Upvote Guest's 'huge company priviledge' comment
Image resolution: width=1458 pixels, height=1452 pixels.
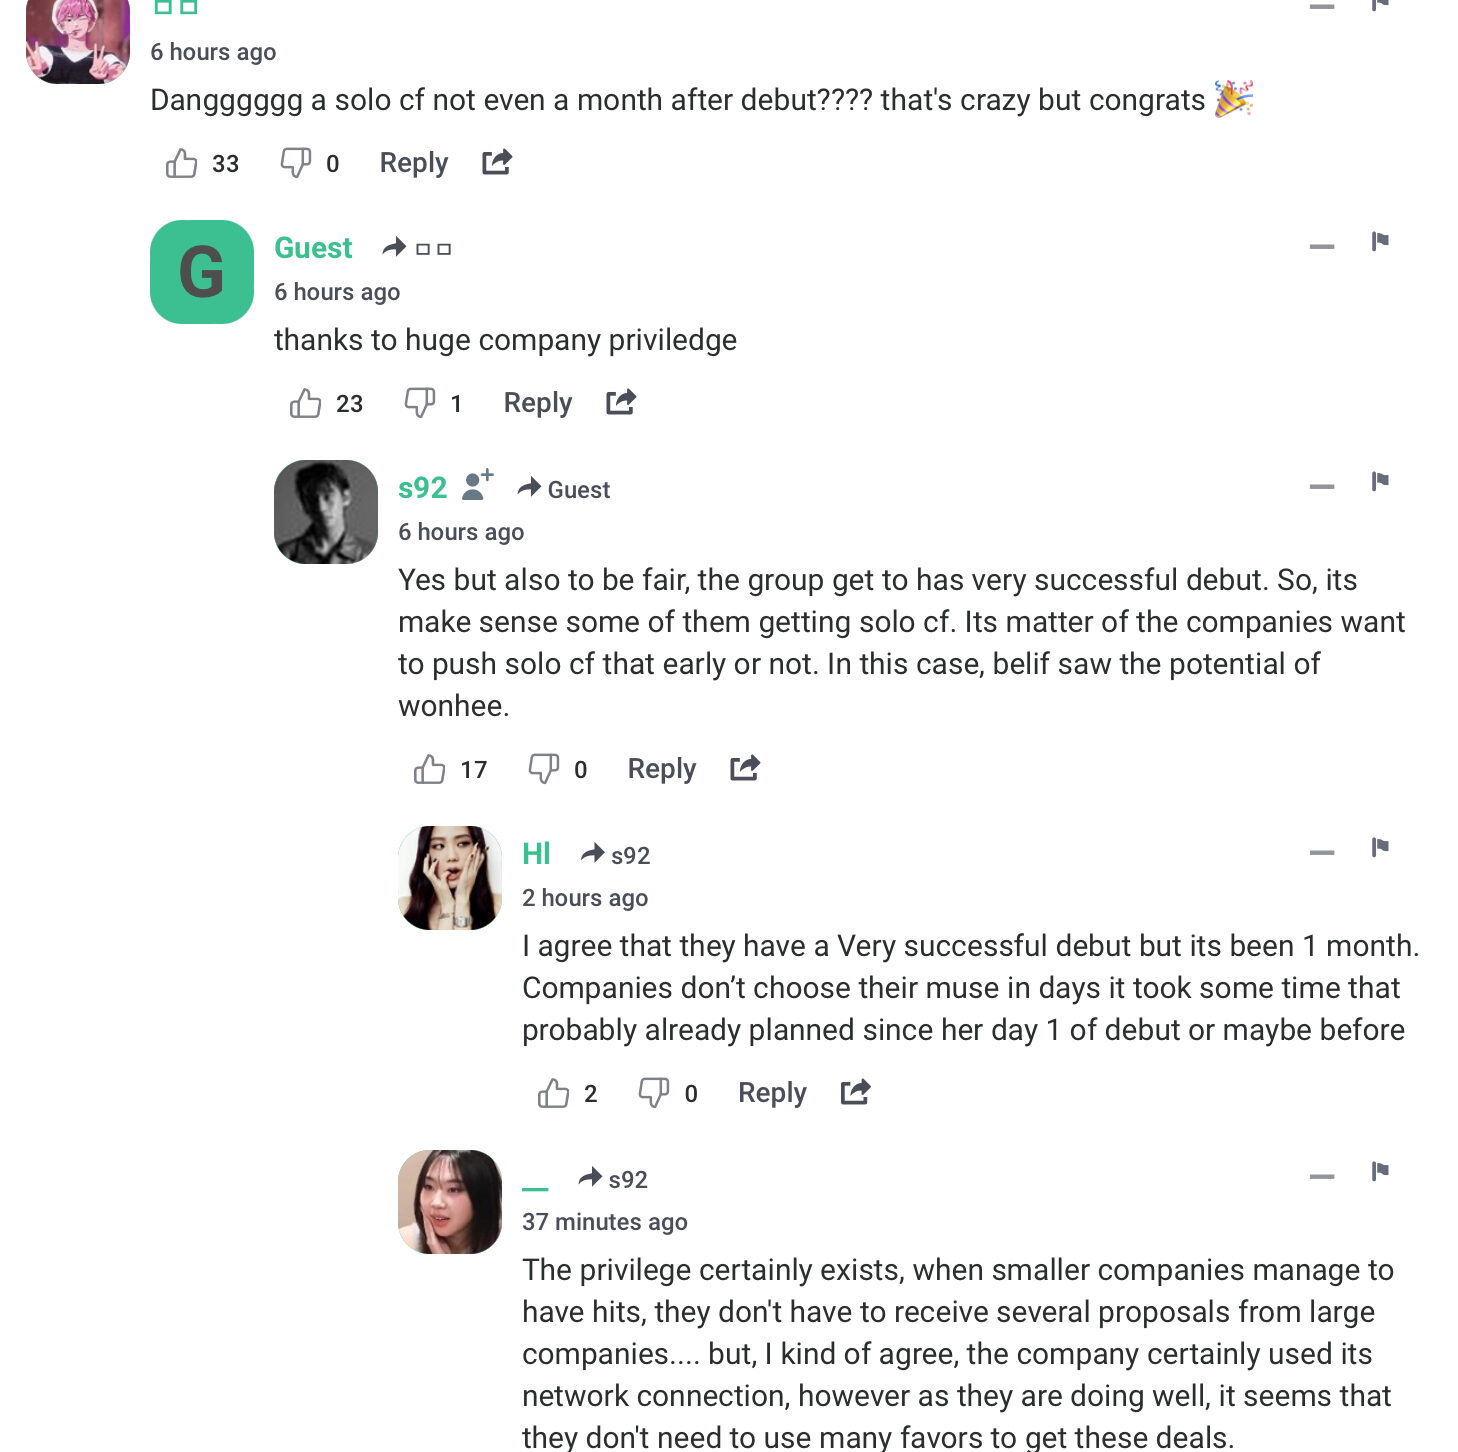click(x=306, y=403)
